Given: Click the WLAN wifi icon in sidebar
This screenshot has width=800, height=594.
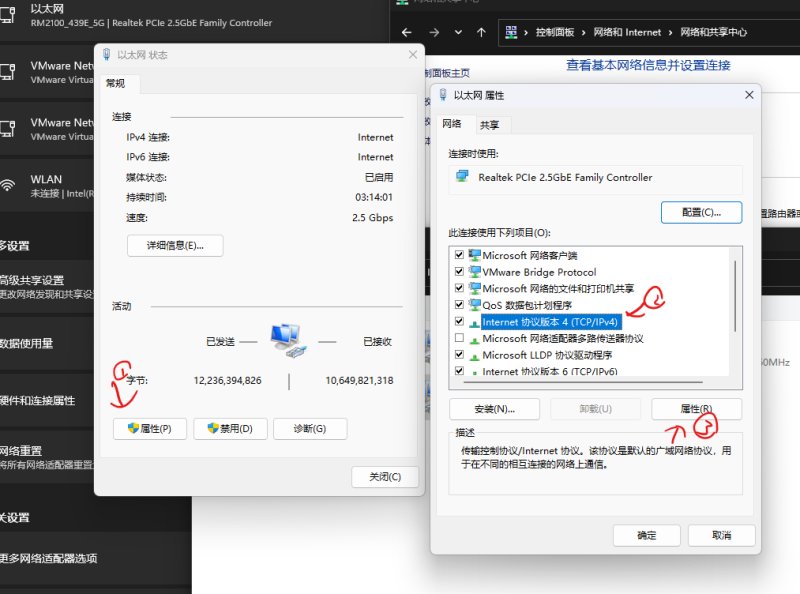Looking at the screenshot, I should [7, 185].
